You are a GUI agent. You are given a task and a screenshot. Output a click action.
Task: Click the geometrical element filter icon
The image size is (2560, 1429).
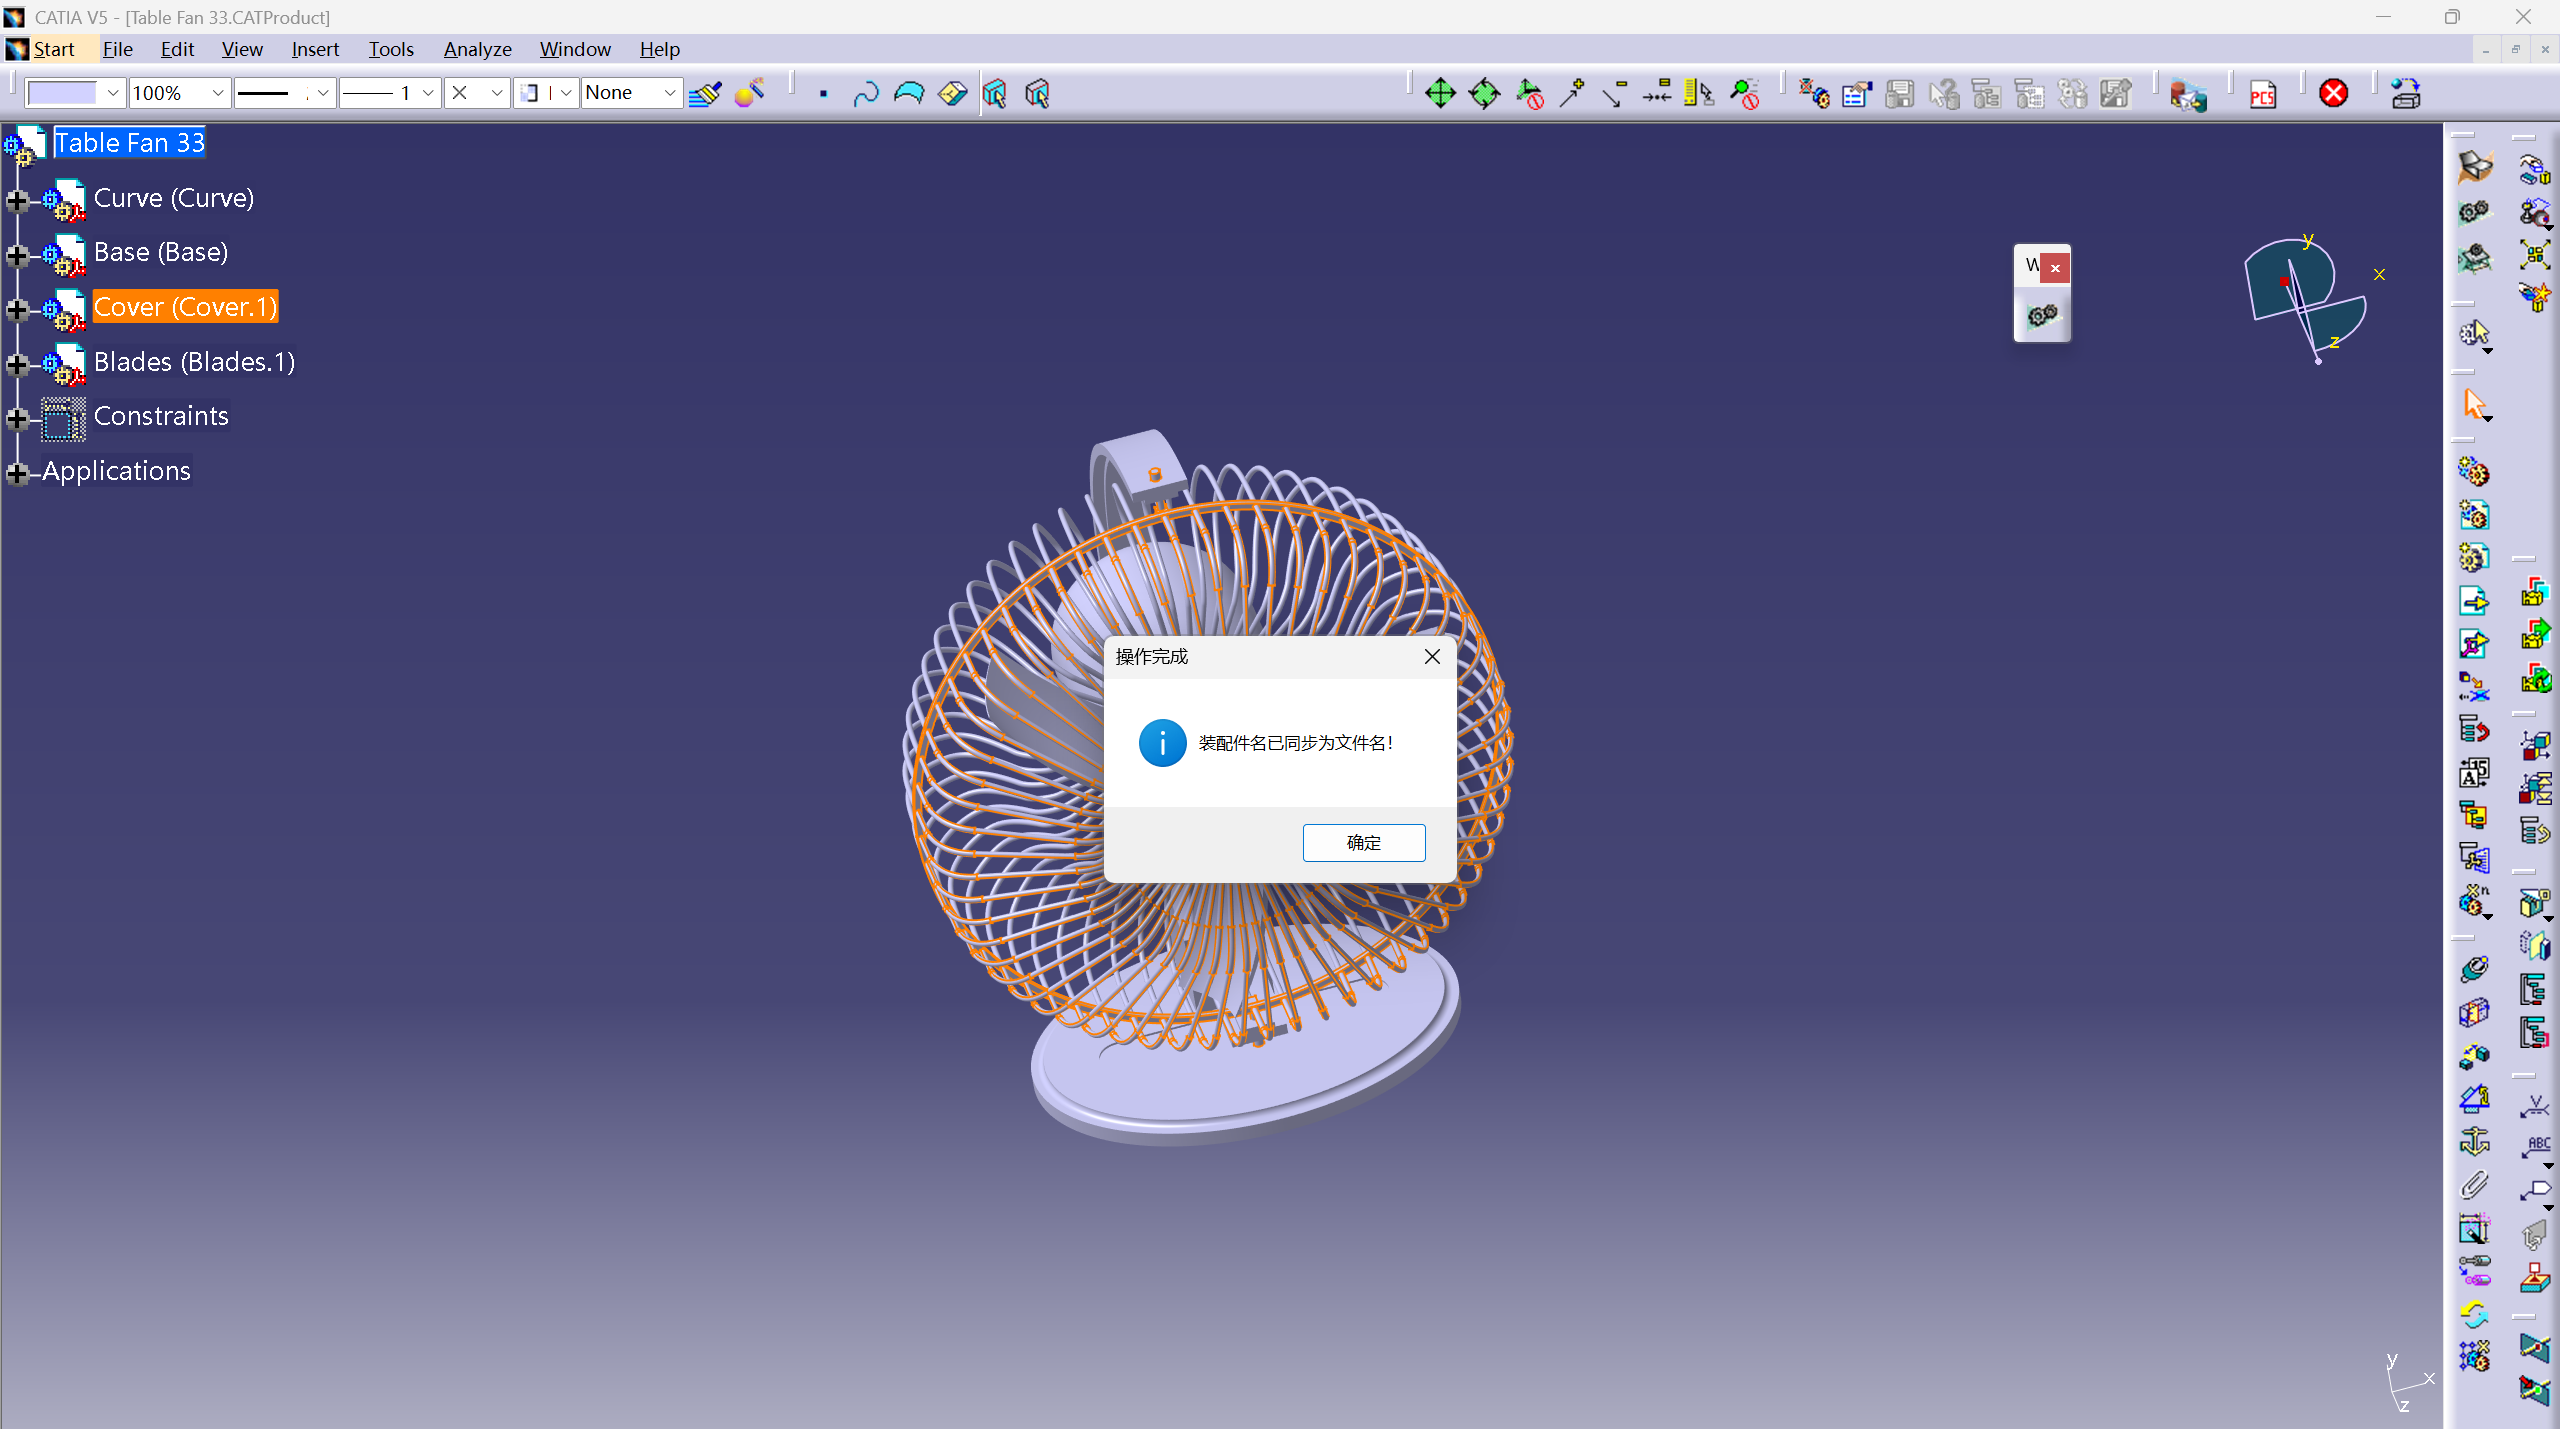pos(1038,93)
